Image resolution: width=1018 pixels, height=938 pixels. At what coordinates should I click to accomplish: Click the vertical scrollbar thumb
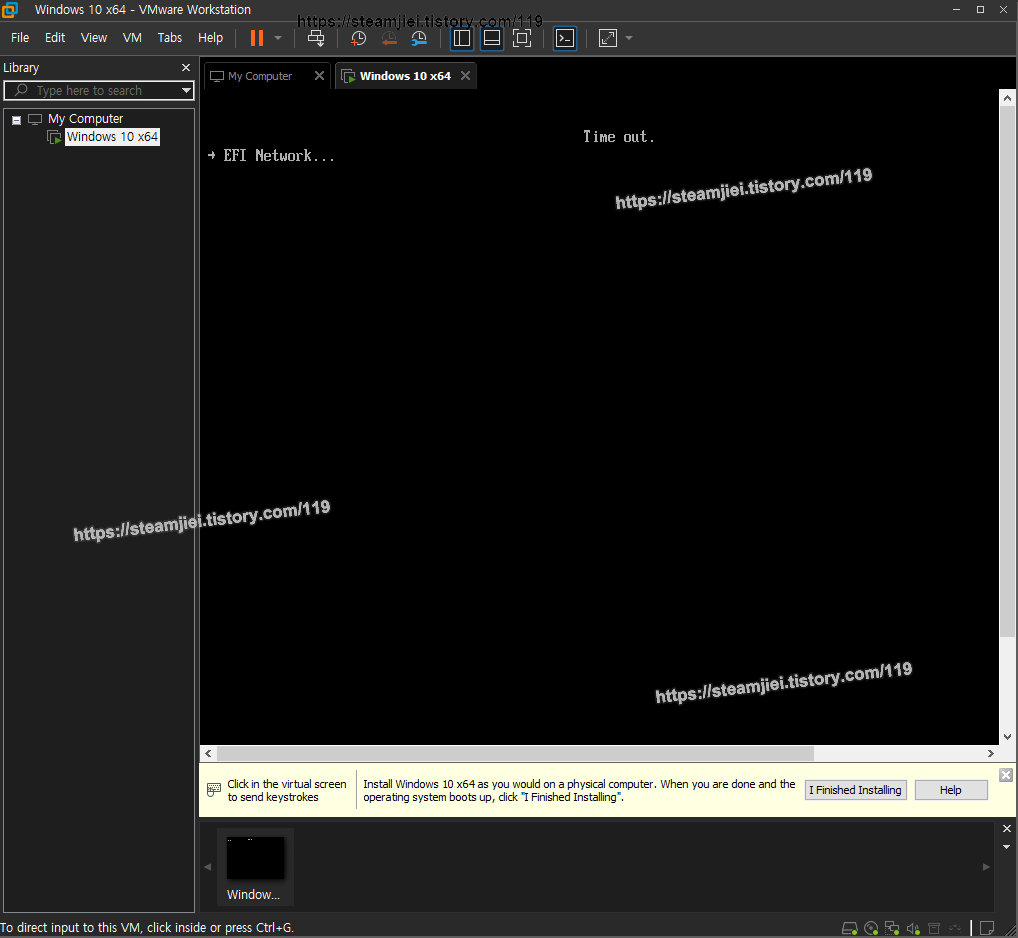point(1007,372)
